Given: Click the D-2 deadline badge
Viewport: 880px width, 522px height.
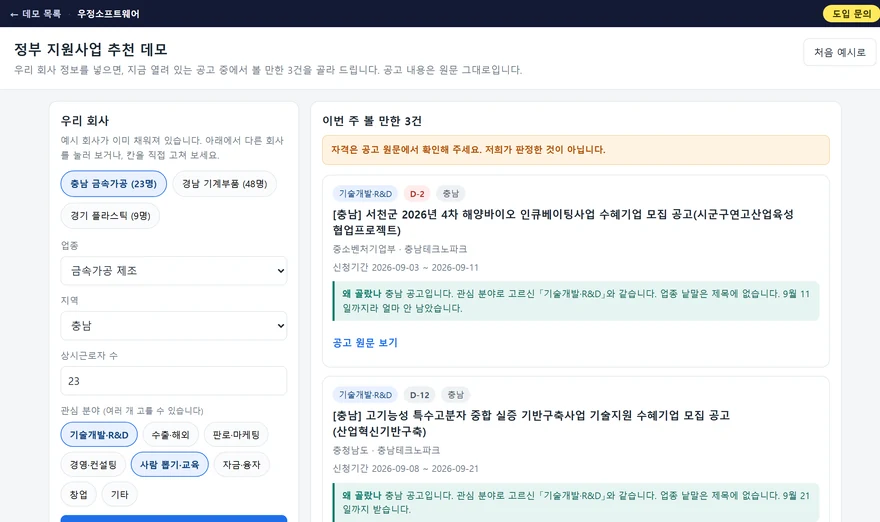Looking at the screenshot, I should point(417,194).
